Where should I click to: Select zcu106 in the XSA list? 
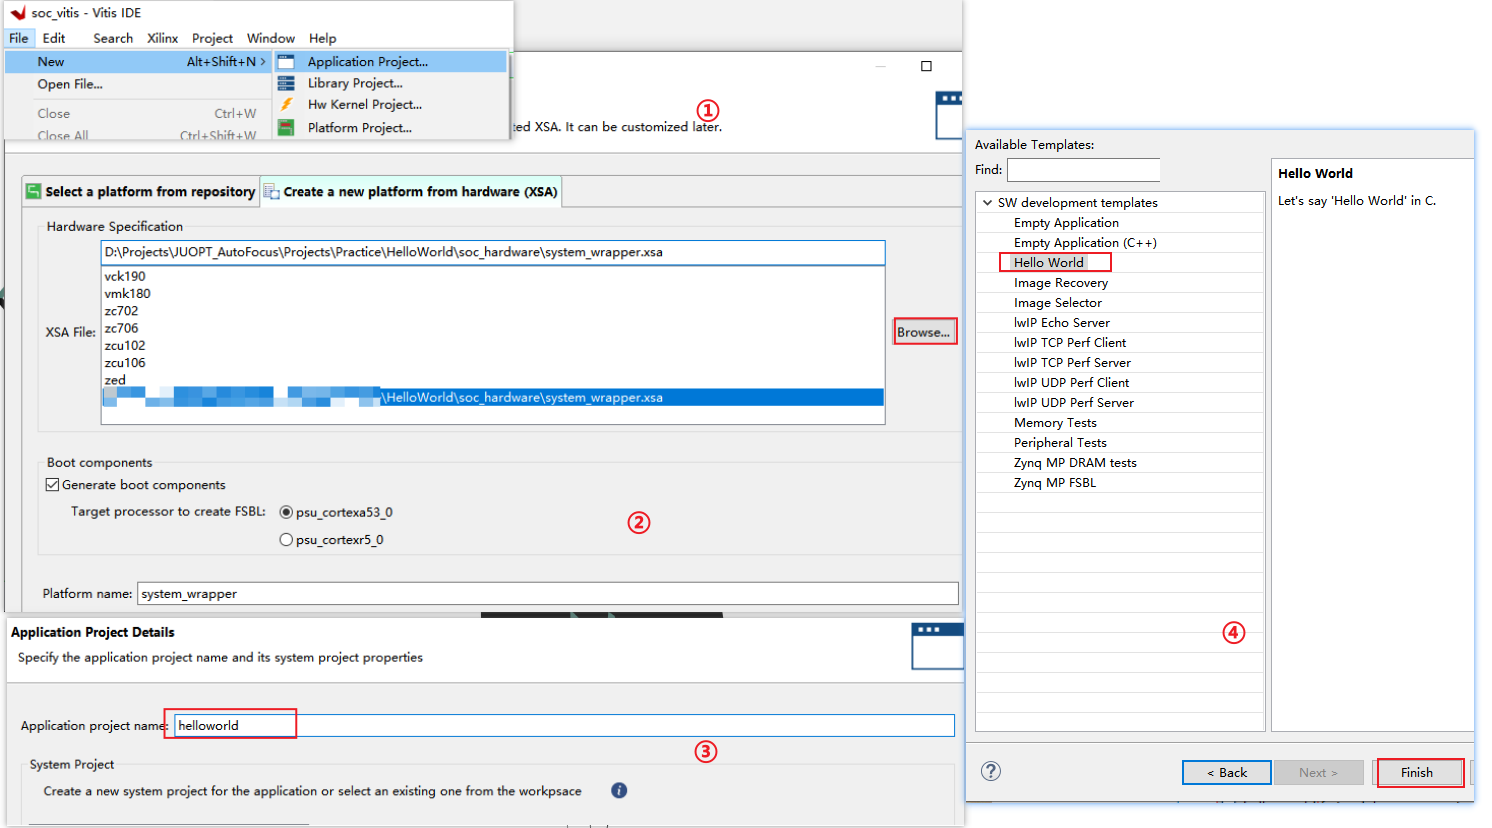[x=125, y=362]
